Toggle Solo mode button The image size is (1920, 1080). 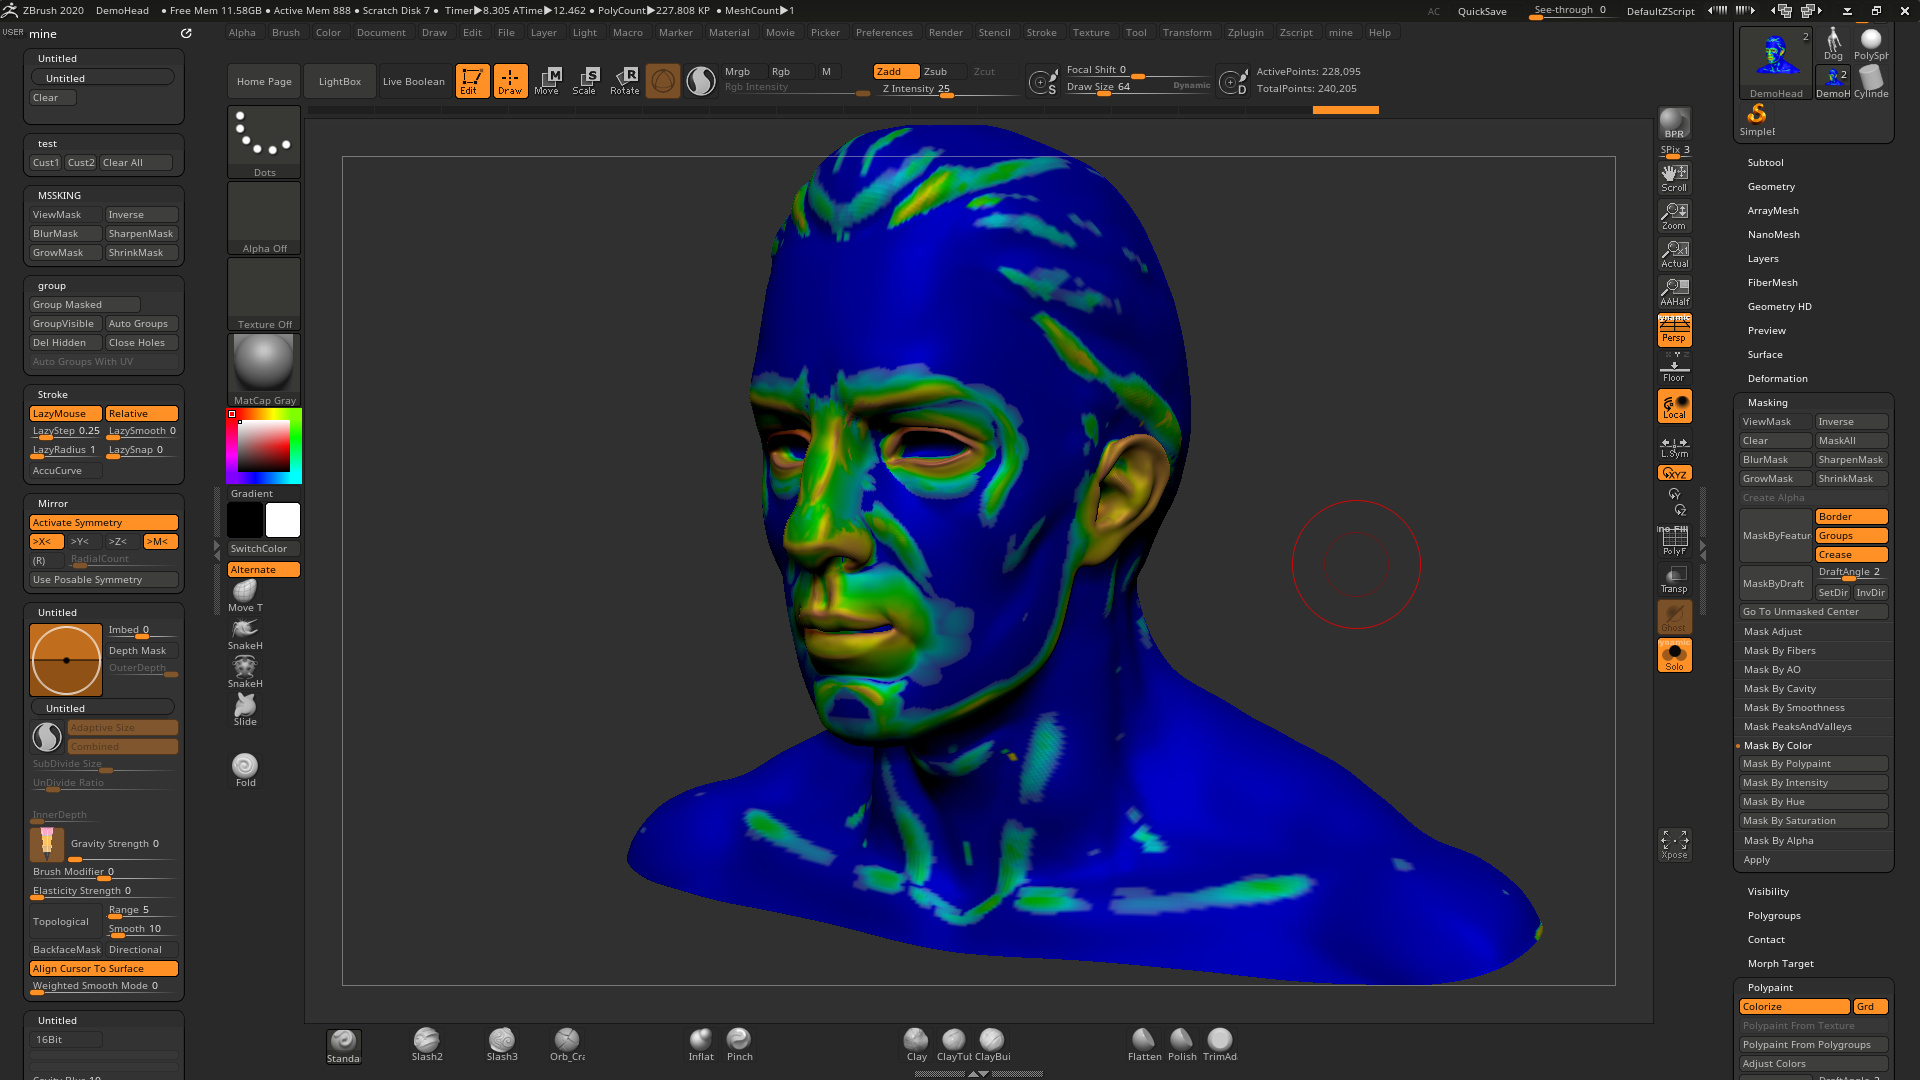(1674, 655)
